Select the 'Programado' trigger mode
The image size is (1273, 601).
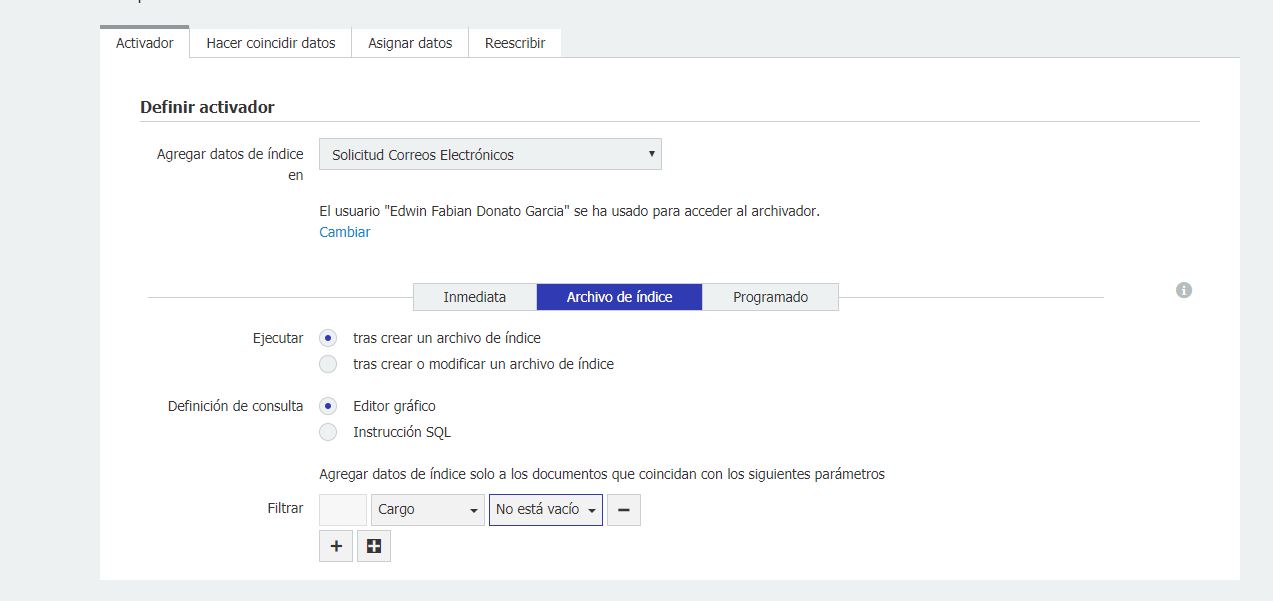(770, 297)
